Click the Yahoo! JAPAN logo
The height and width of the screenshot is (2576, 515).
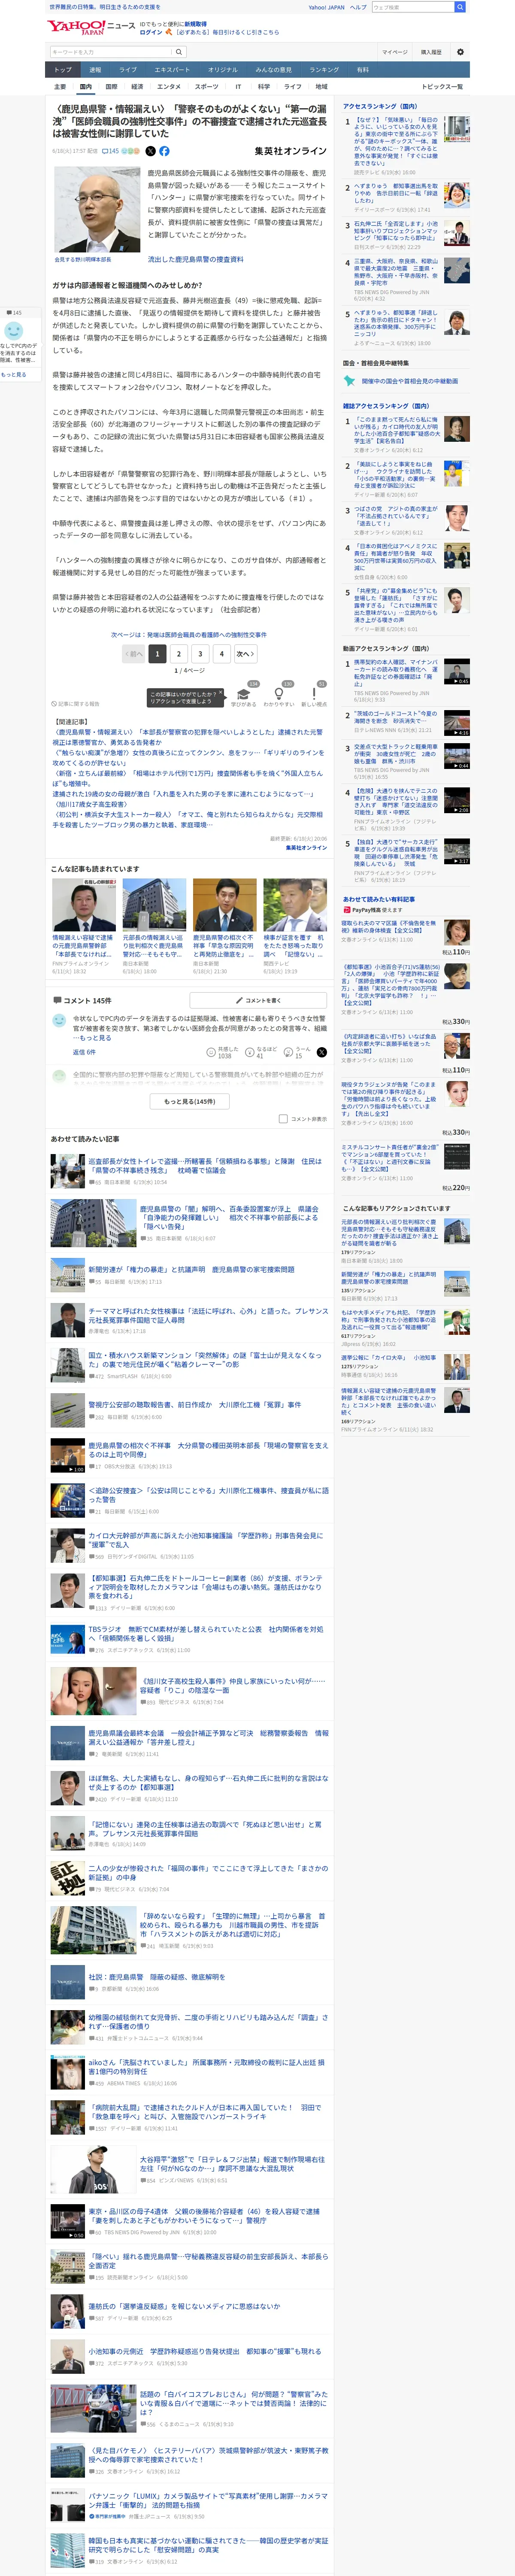(x=76, y=27)
